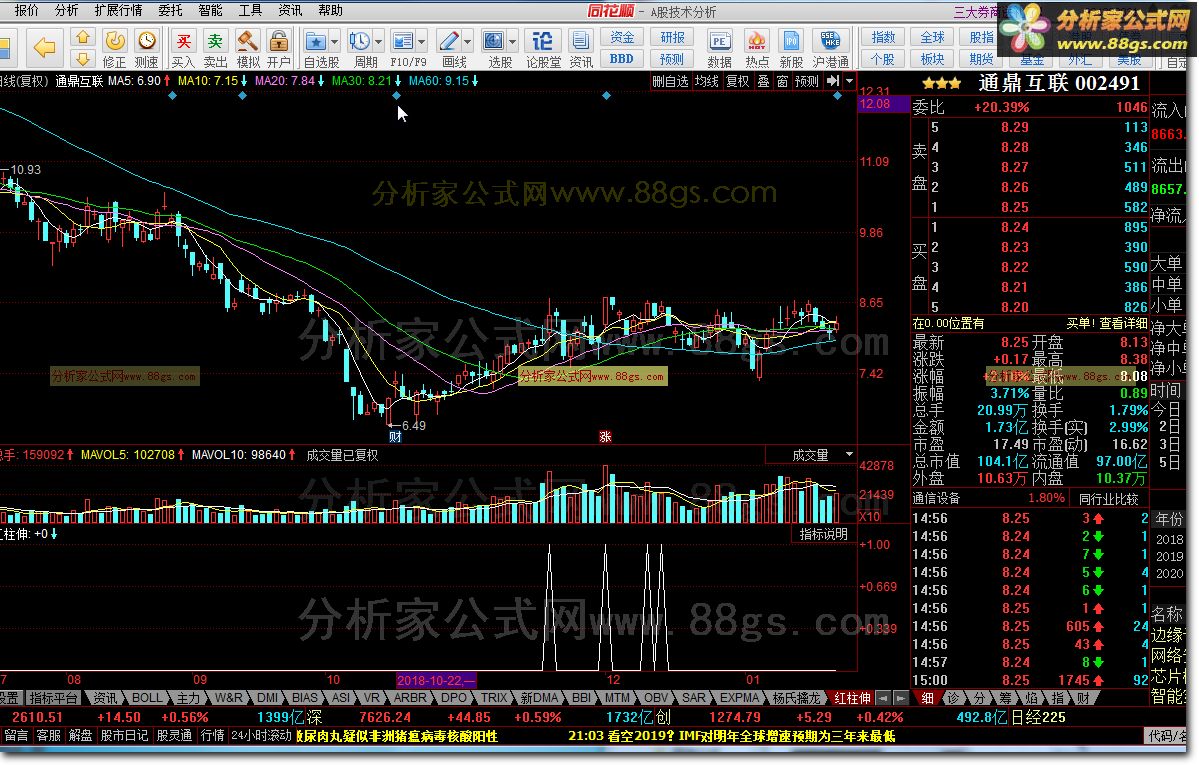The image size is (1199, 765).
Task: Click the 资金 button
Action: pyautogui.click(x=622, y=37)
